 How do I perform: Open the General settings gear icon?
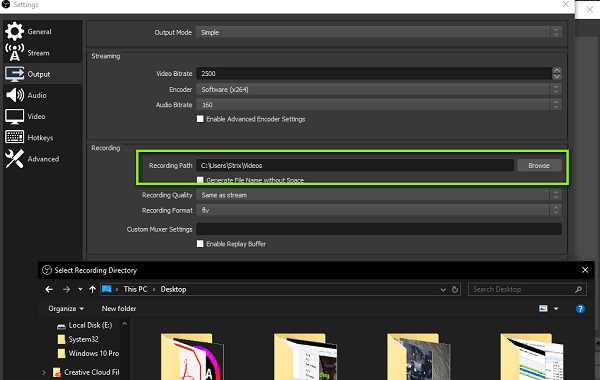(x=15, y=31)
